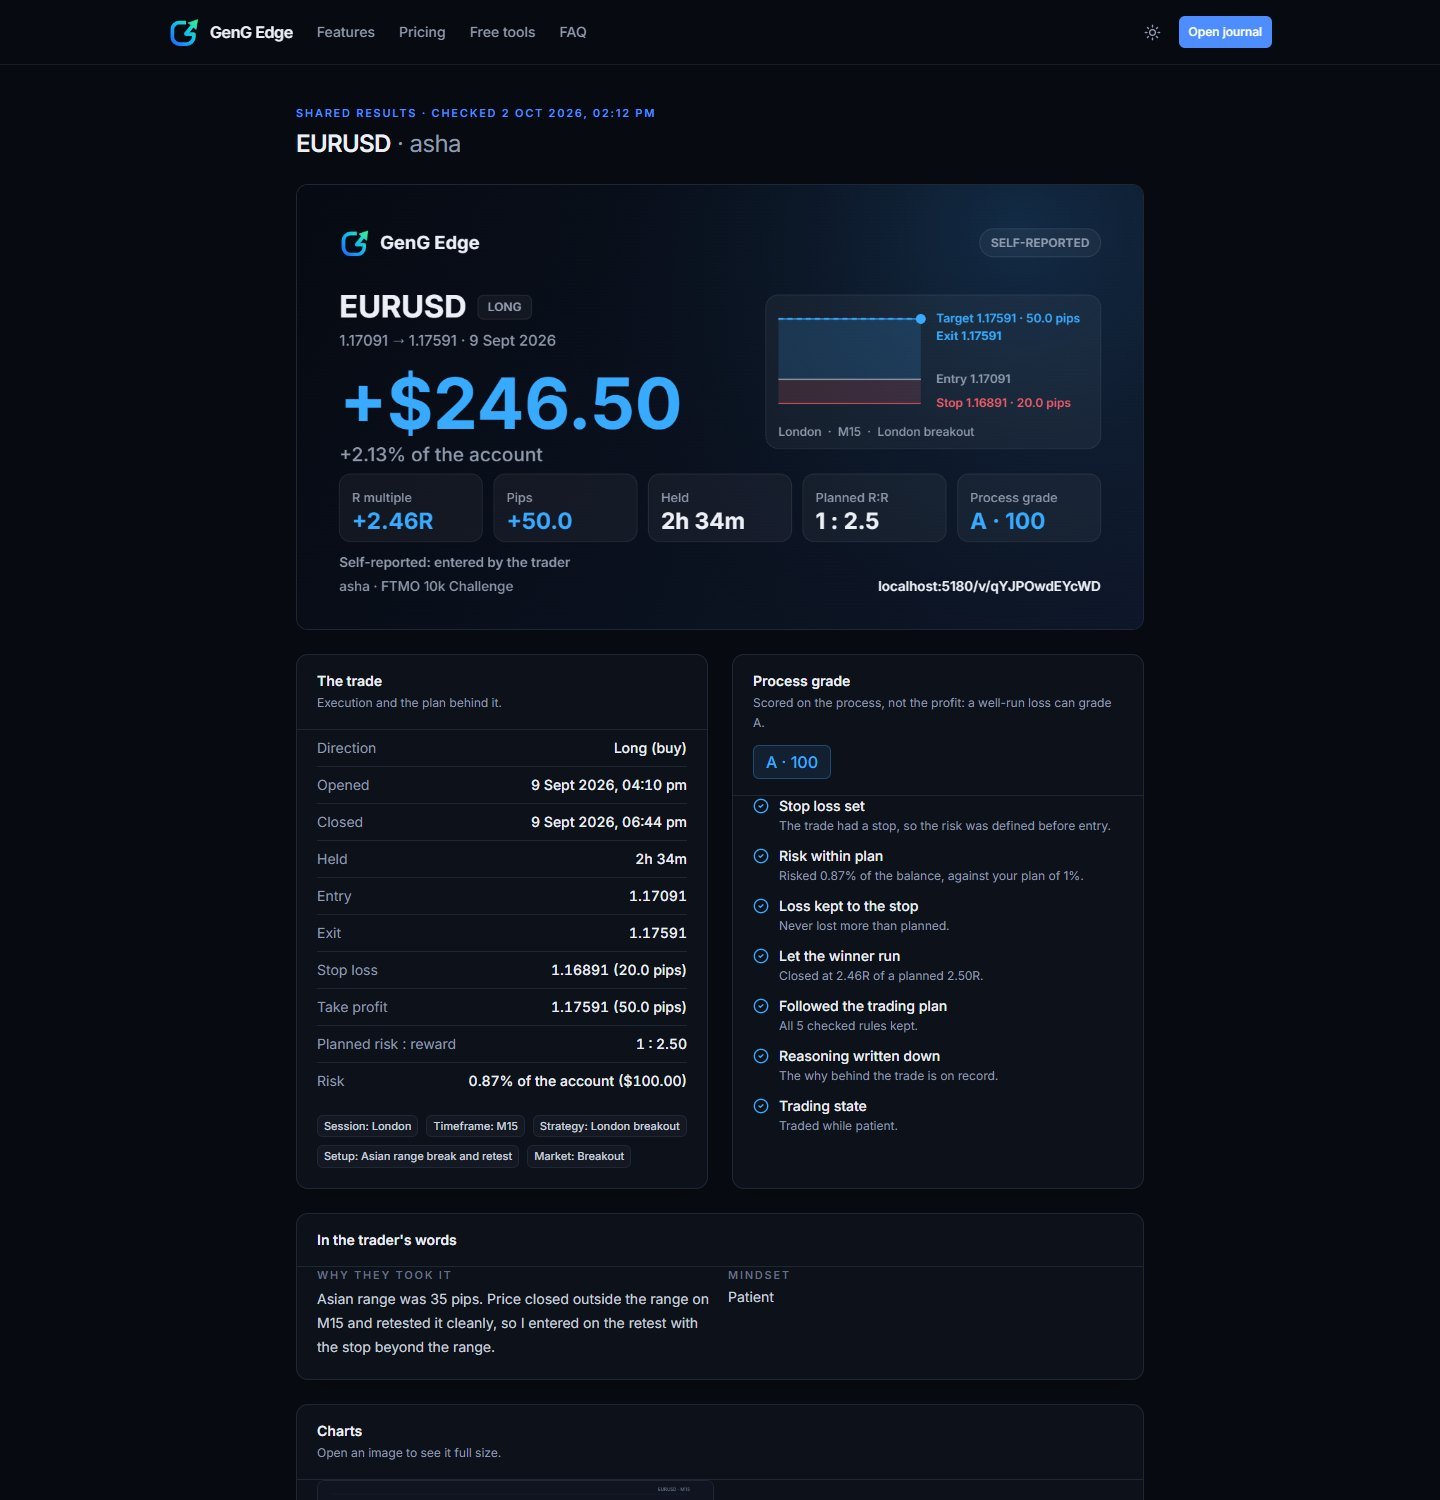Click the Strategy: London breakout tag

click(610, 1126)
